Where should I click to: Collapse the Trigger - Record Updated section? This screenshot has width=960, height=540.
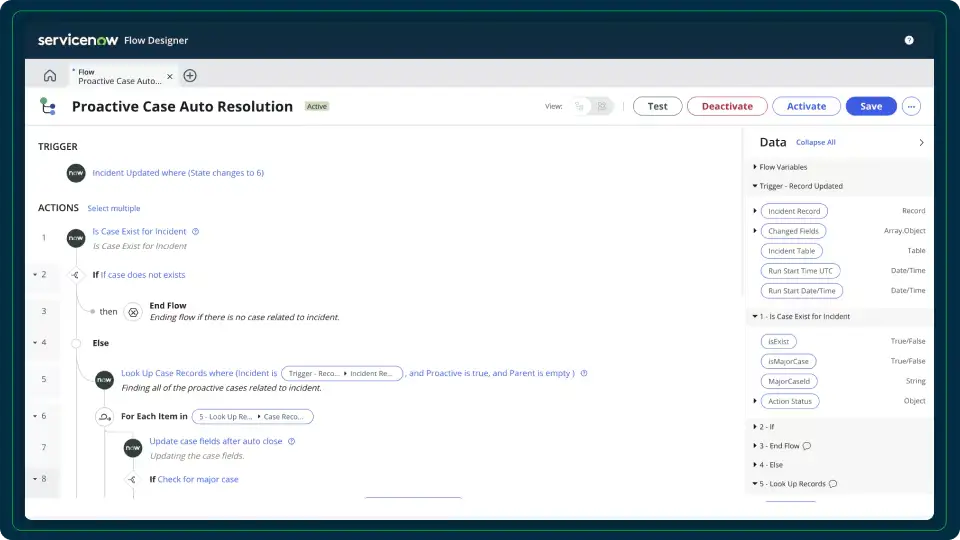point(755,186)
